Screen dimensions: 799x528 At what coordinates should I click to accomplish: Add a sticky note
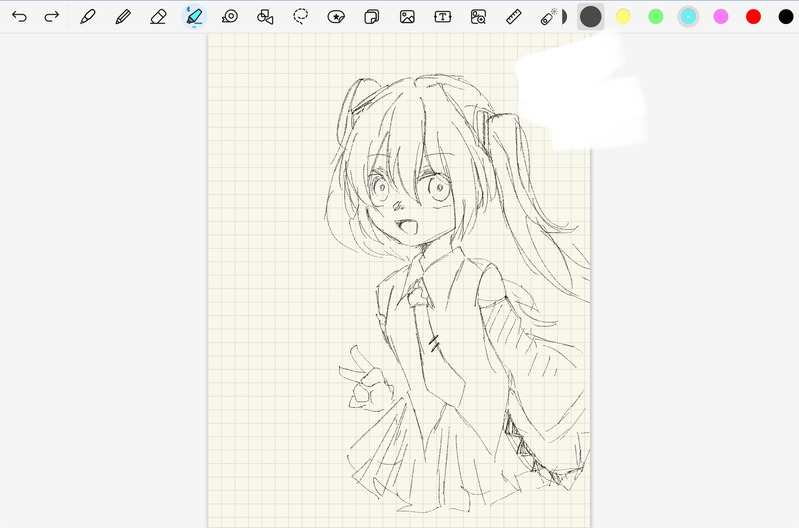click(x=371, y=17)
